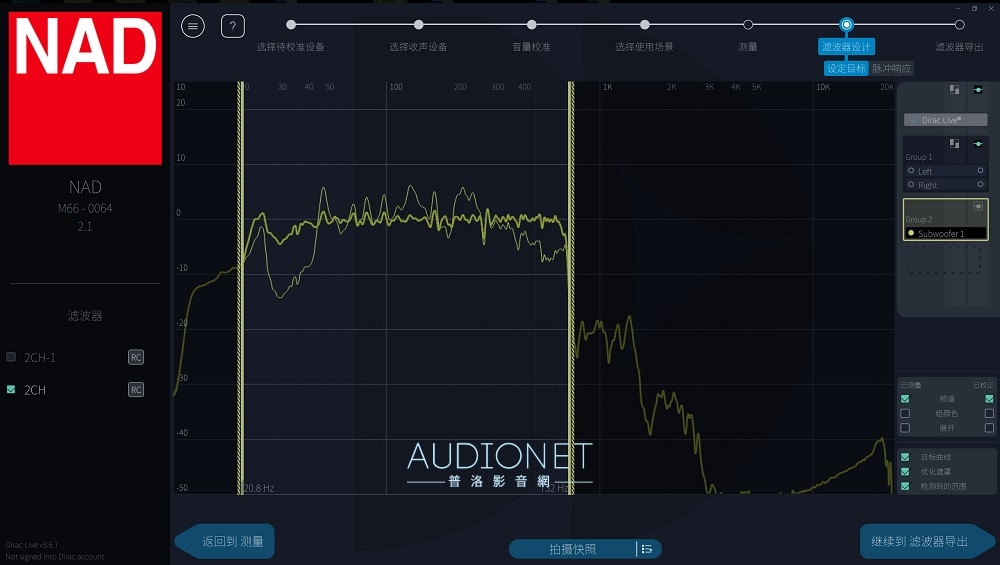Click the top linked-curves icon above Dirac Live
Viewport: 1000px width, 565px height.
coord(978,90)
